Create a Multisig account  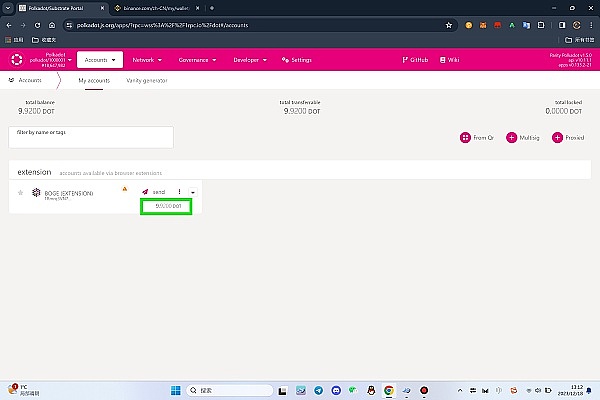pos(523,137)
